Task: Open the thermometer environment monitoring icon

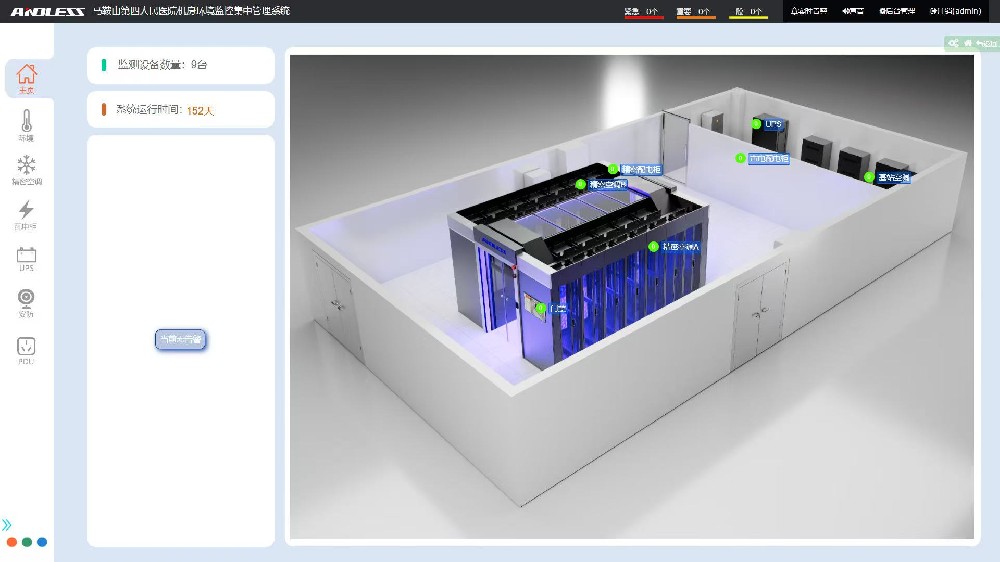Action: point(26,126)
